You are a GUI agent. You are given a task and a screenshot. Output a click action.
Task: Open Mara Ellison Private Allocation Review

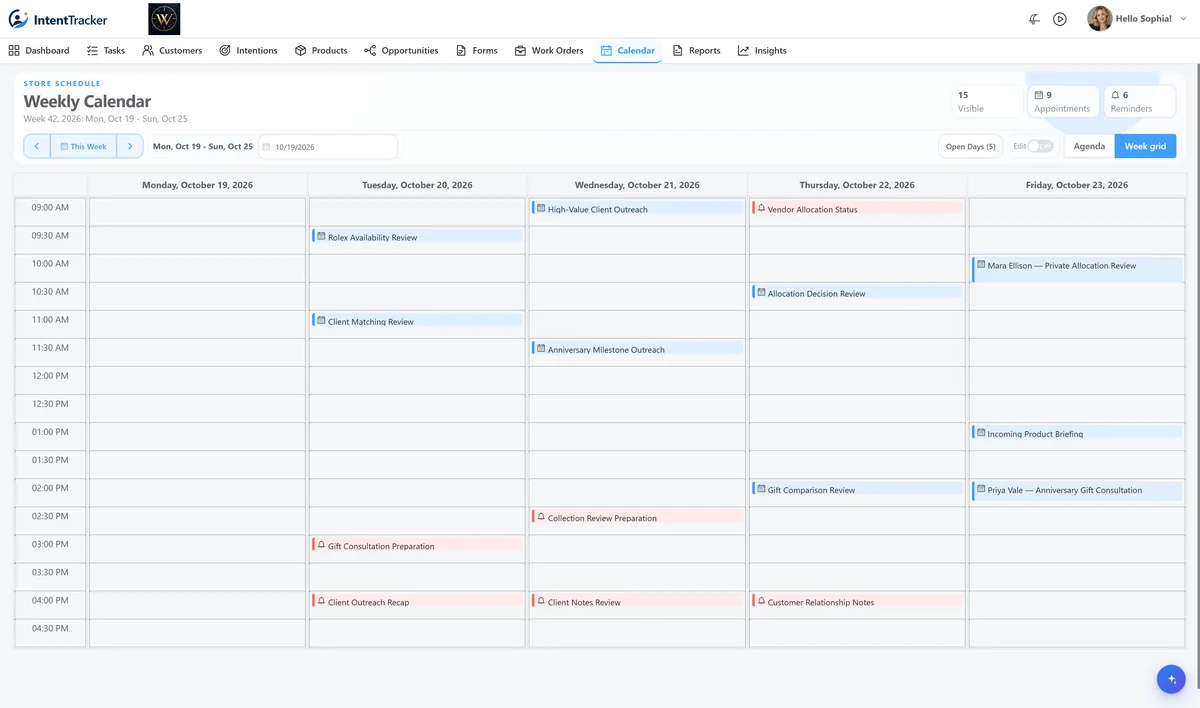pos(1077,268)
